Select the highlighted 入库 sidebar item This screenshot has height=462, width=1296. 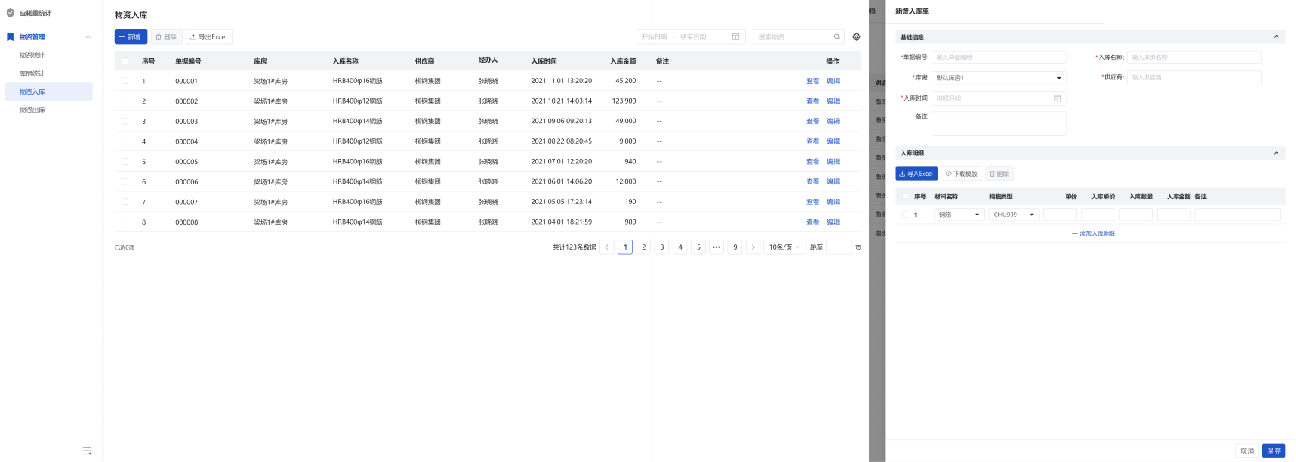48,91
